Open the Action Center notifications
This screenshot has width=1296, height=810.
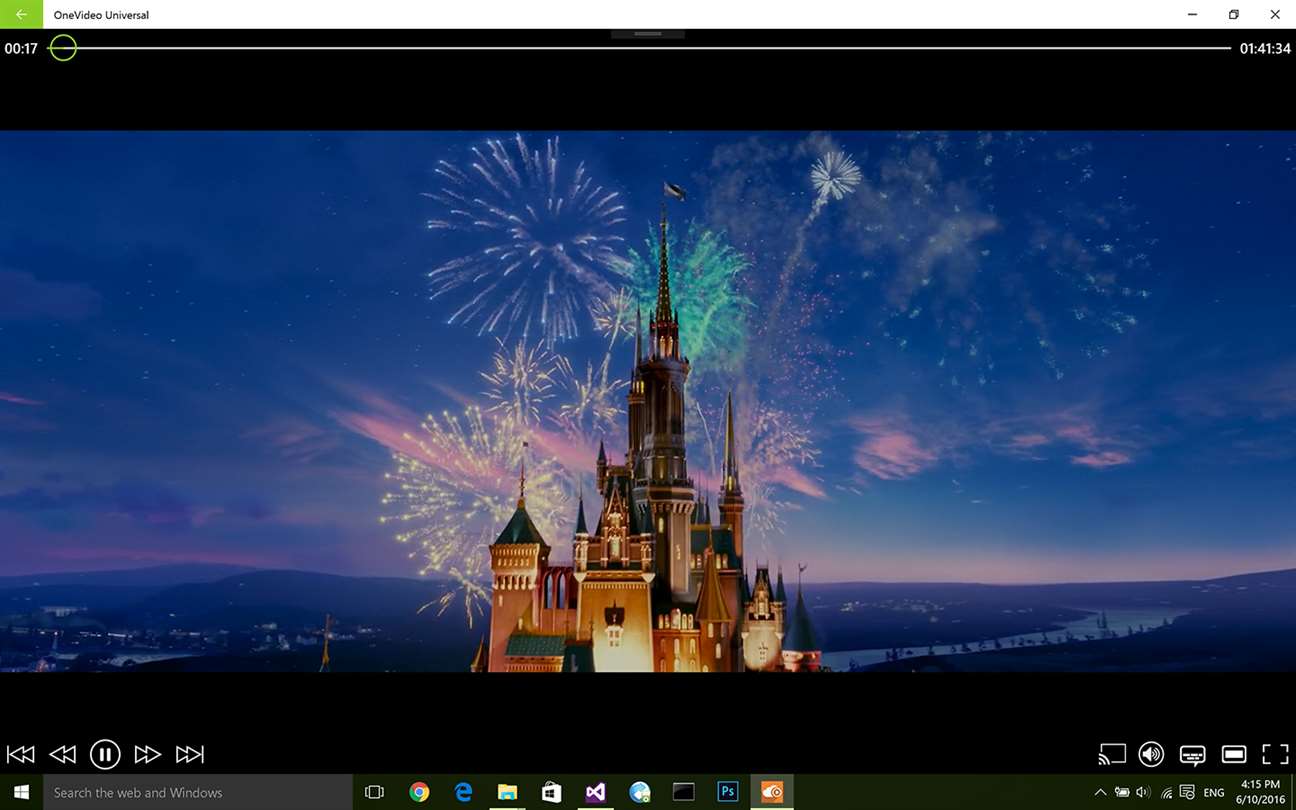click(1188, 792)
